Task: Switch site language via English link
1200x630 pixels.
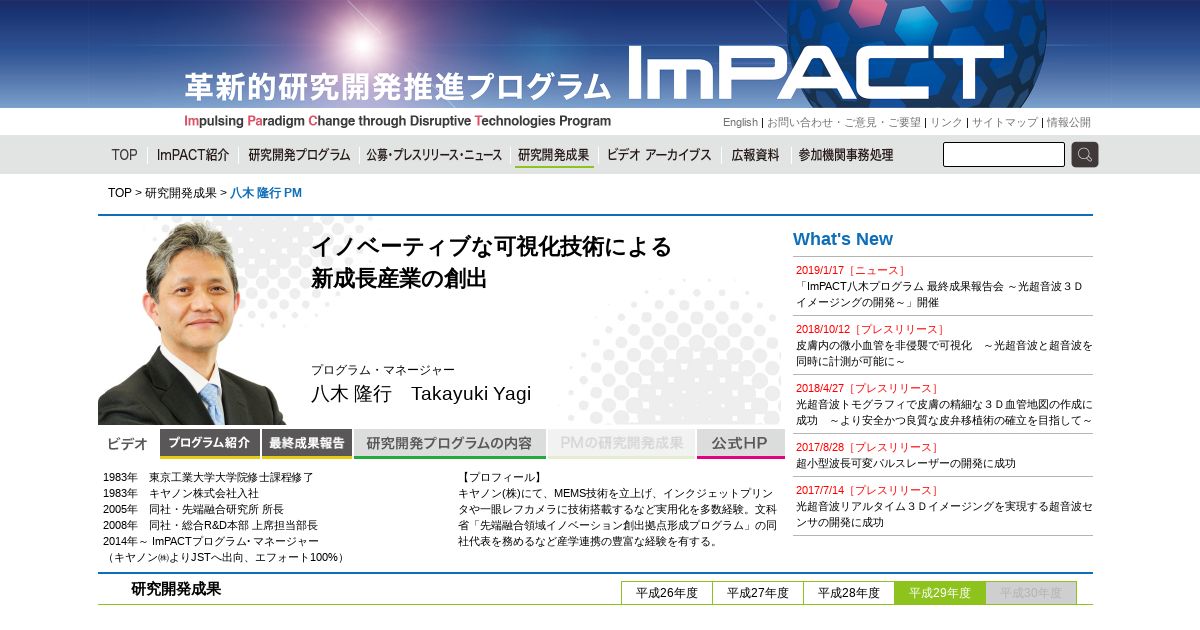Action: (x=740, y=122)
